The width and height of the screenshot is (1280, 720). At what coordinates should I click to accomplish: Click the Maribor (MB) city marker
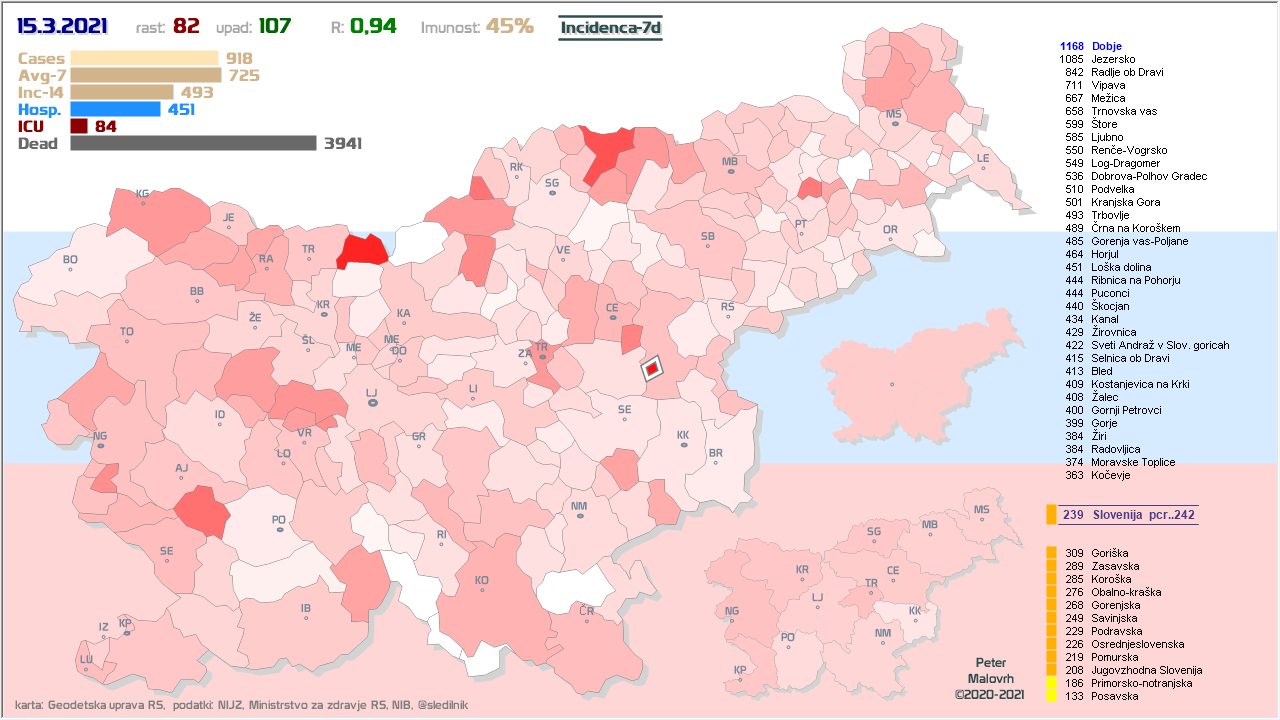[x=731, y=172]
